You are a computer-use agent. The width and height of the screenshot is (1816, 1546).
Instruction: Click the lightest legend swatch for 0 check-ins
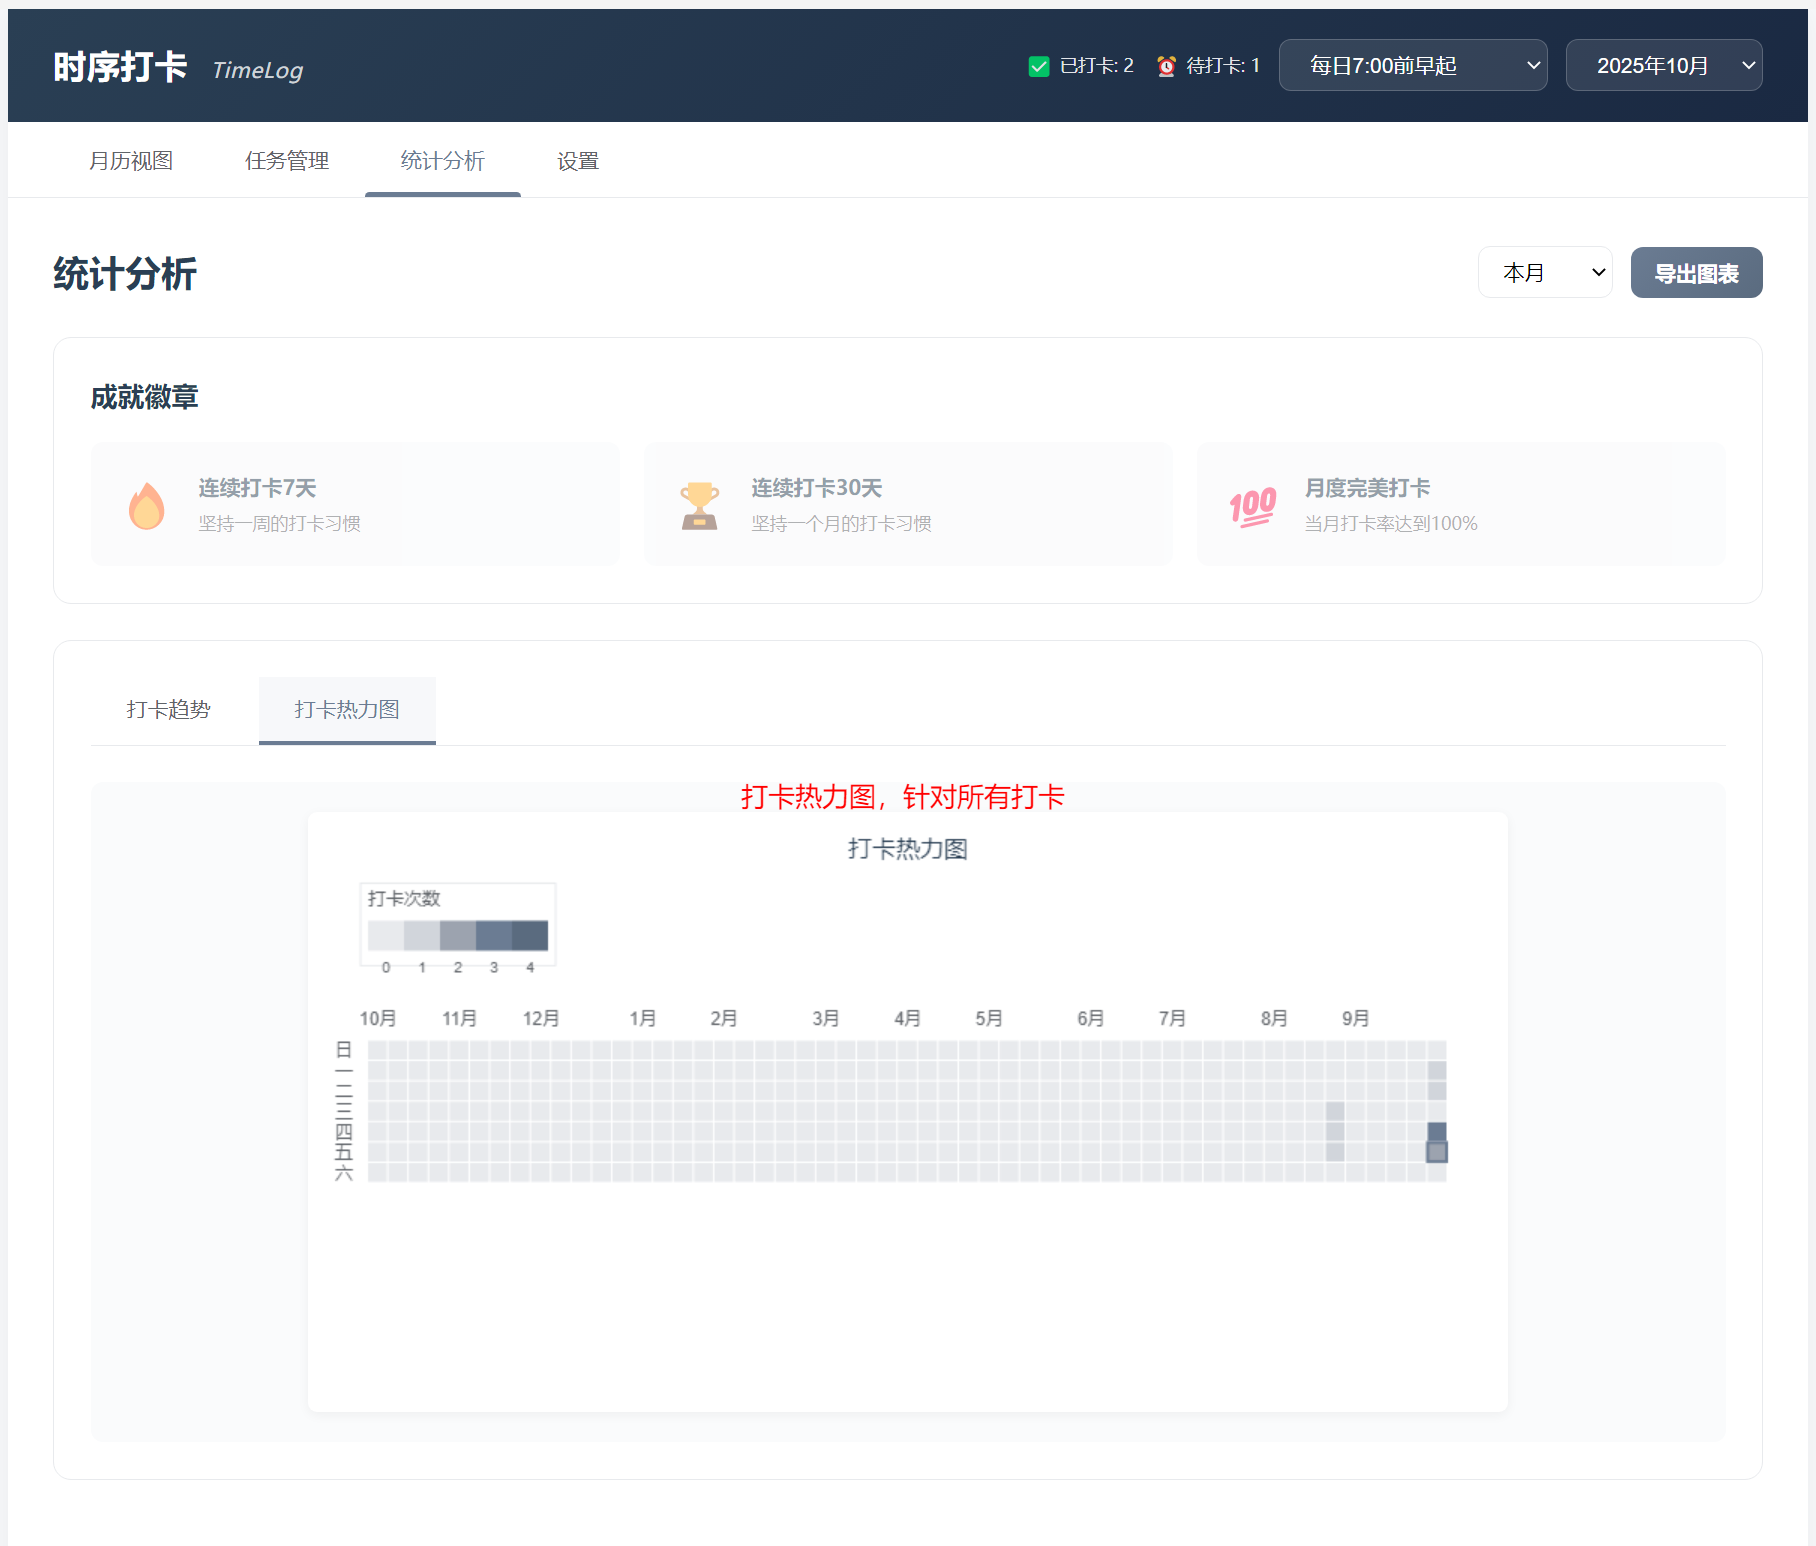(386, 935)
